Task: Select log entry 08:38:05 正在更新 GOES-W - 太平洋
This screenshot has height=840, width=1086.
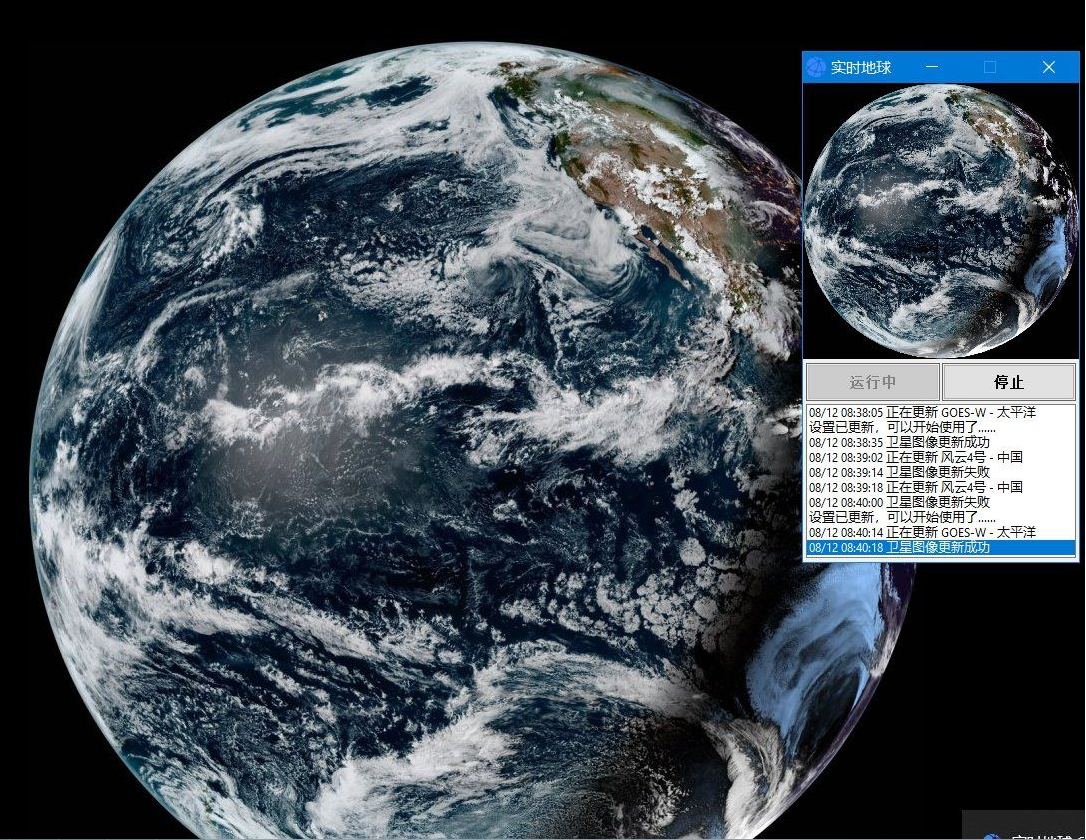Action: click(x=941, y=413)
